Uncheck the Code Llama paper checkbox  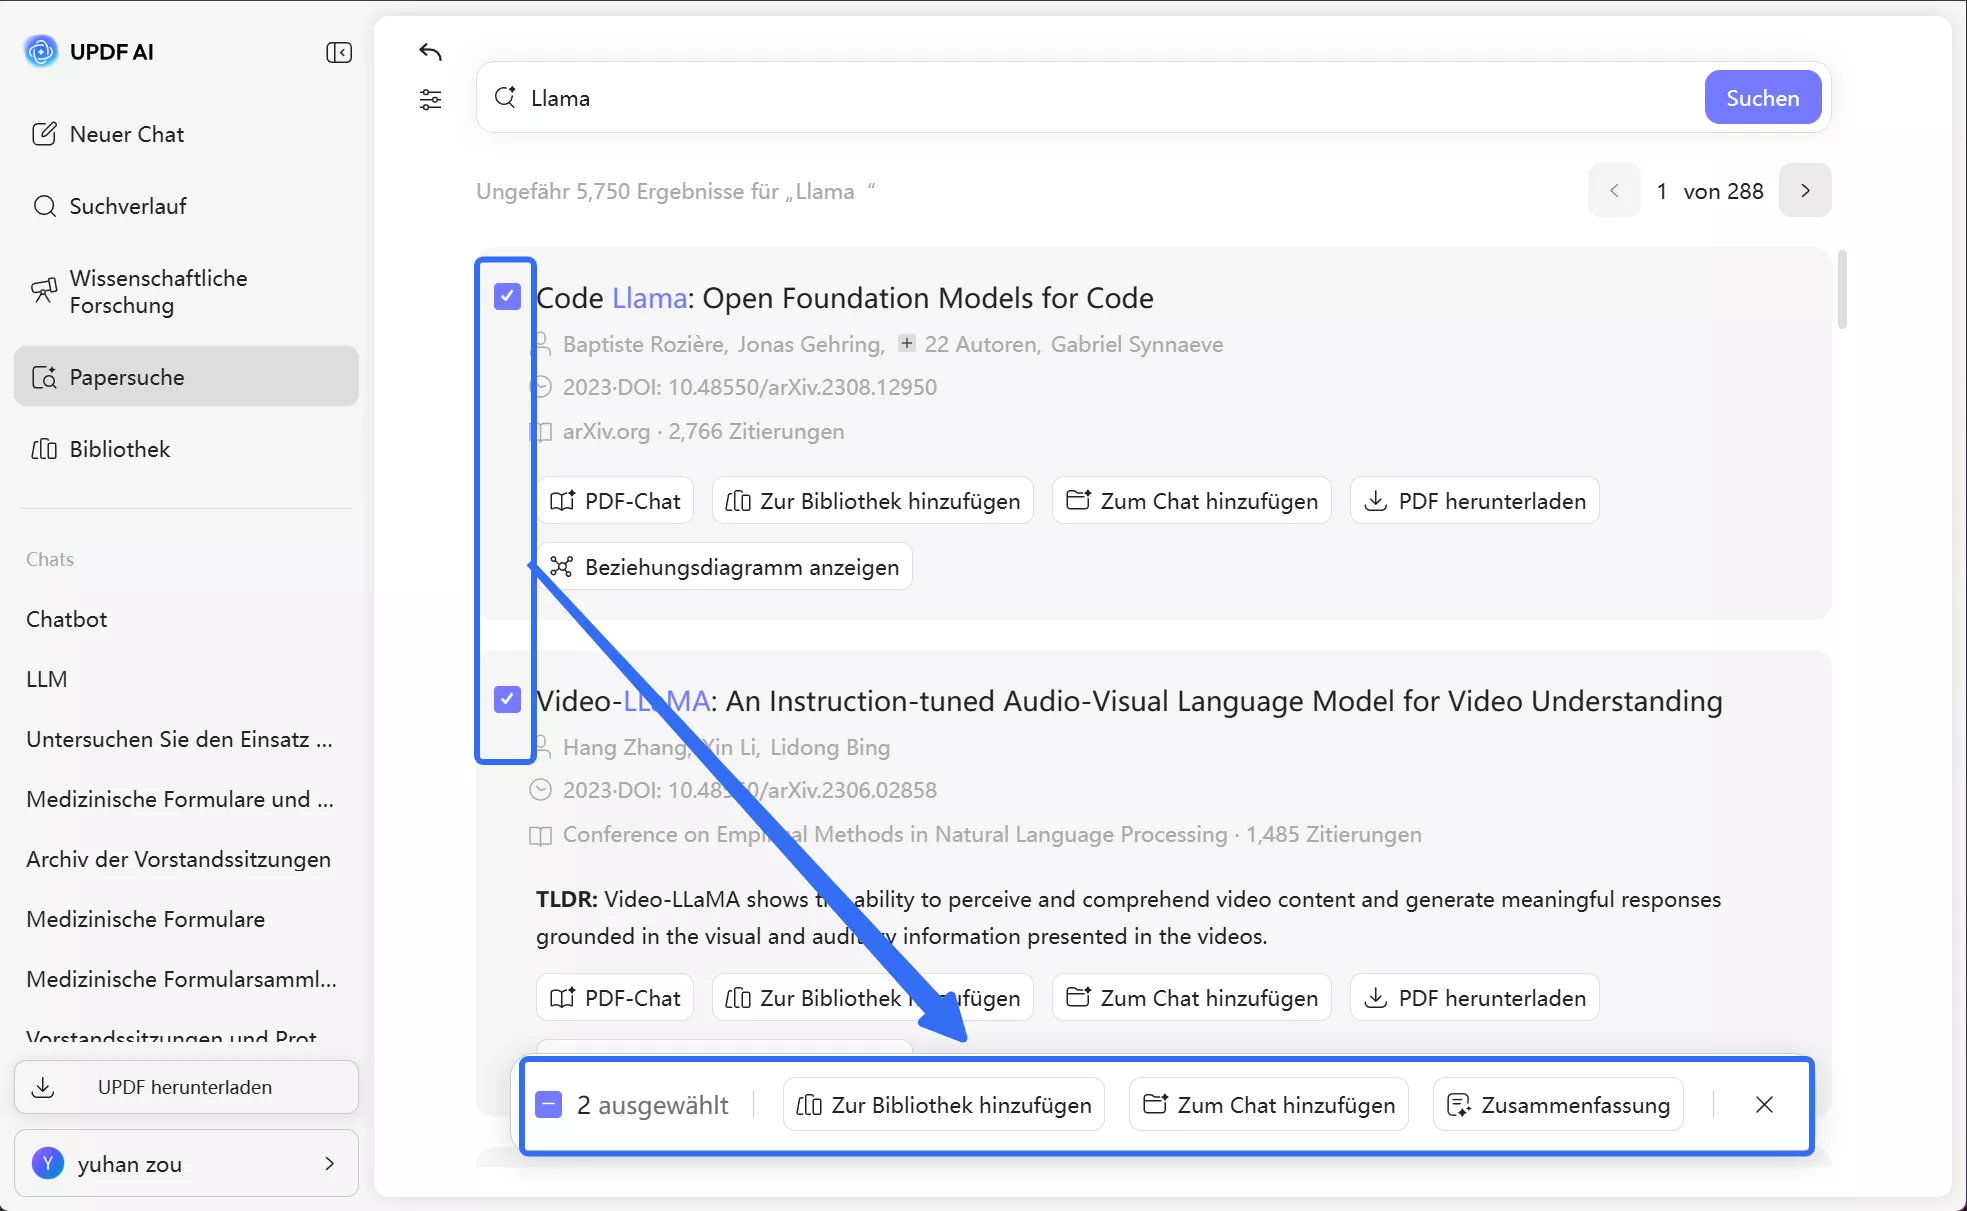[507, 296]
